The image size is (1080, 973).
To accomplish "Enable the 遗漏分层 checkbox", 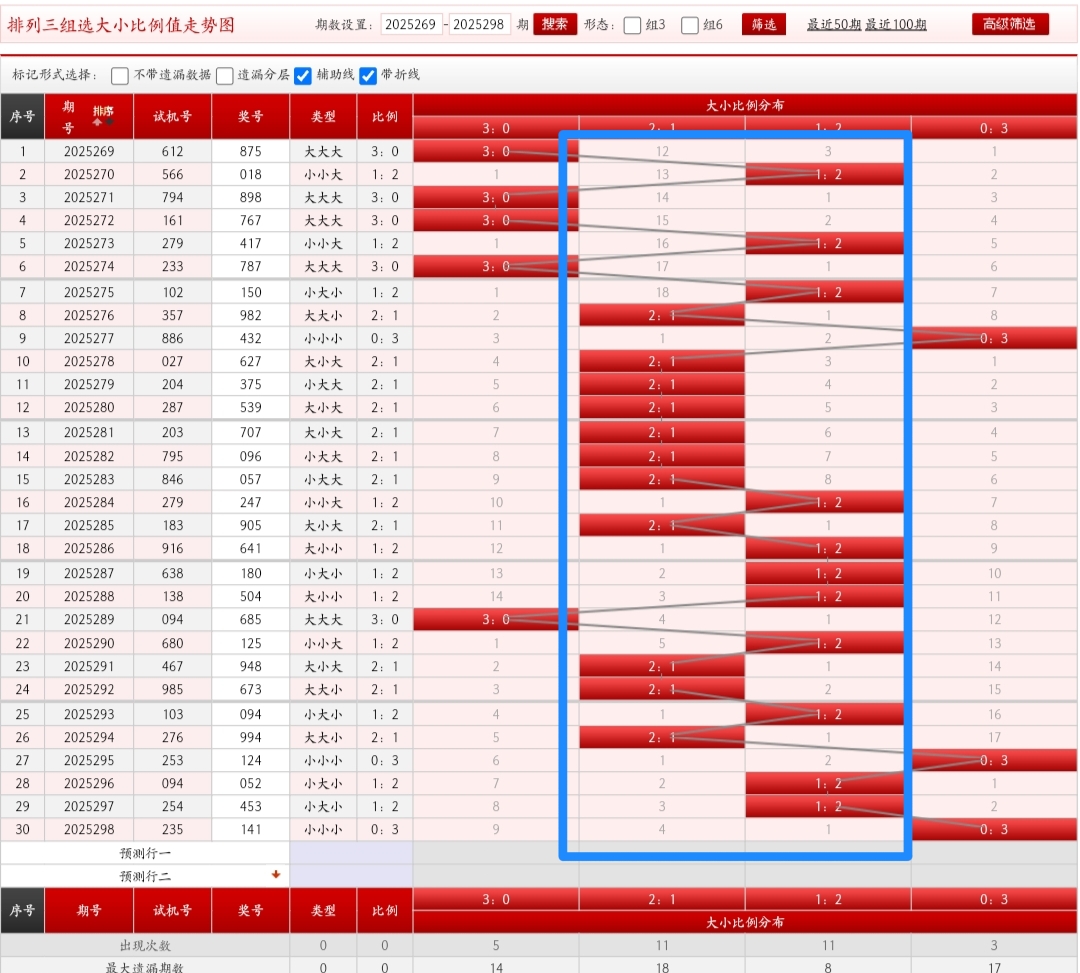I will [x=225, y=76].
